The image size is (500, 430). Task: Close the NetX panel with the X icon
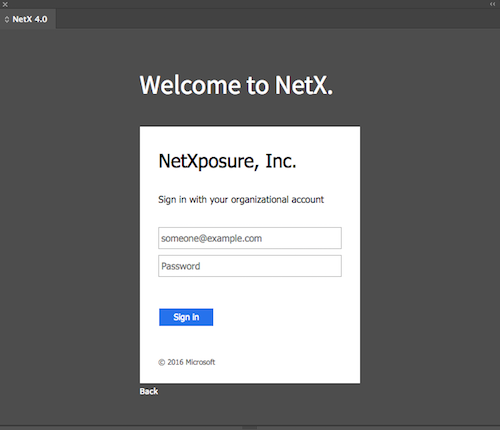(x=5, y=4)
